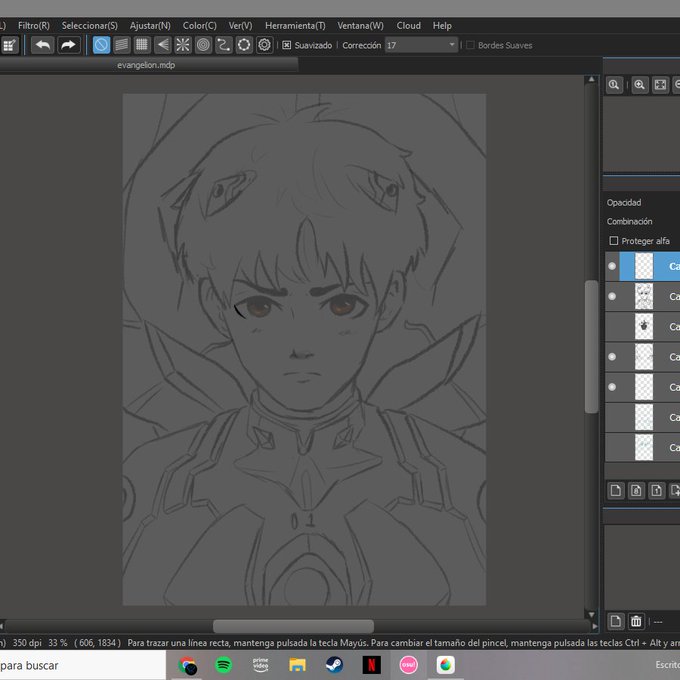Click the fit-to-window icon in navigator
This screenshot has width=680, height=680.
point(660,85)
